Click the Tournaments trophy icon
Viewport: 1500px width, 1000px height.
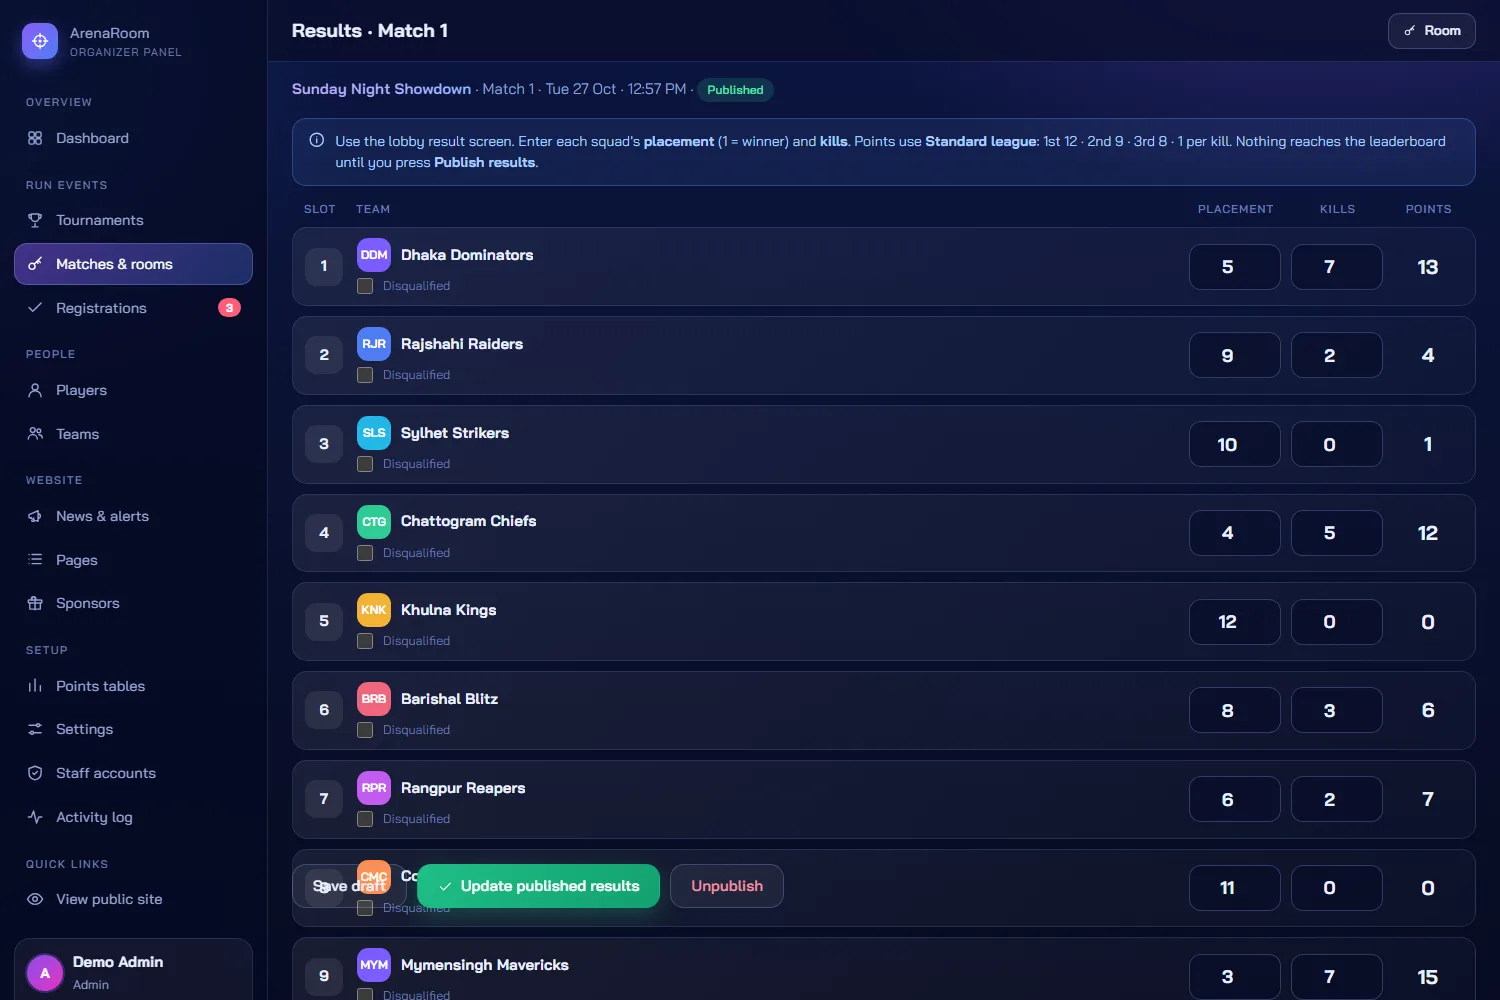point(35,220)
